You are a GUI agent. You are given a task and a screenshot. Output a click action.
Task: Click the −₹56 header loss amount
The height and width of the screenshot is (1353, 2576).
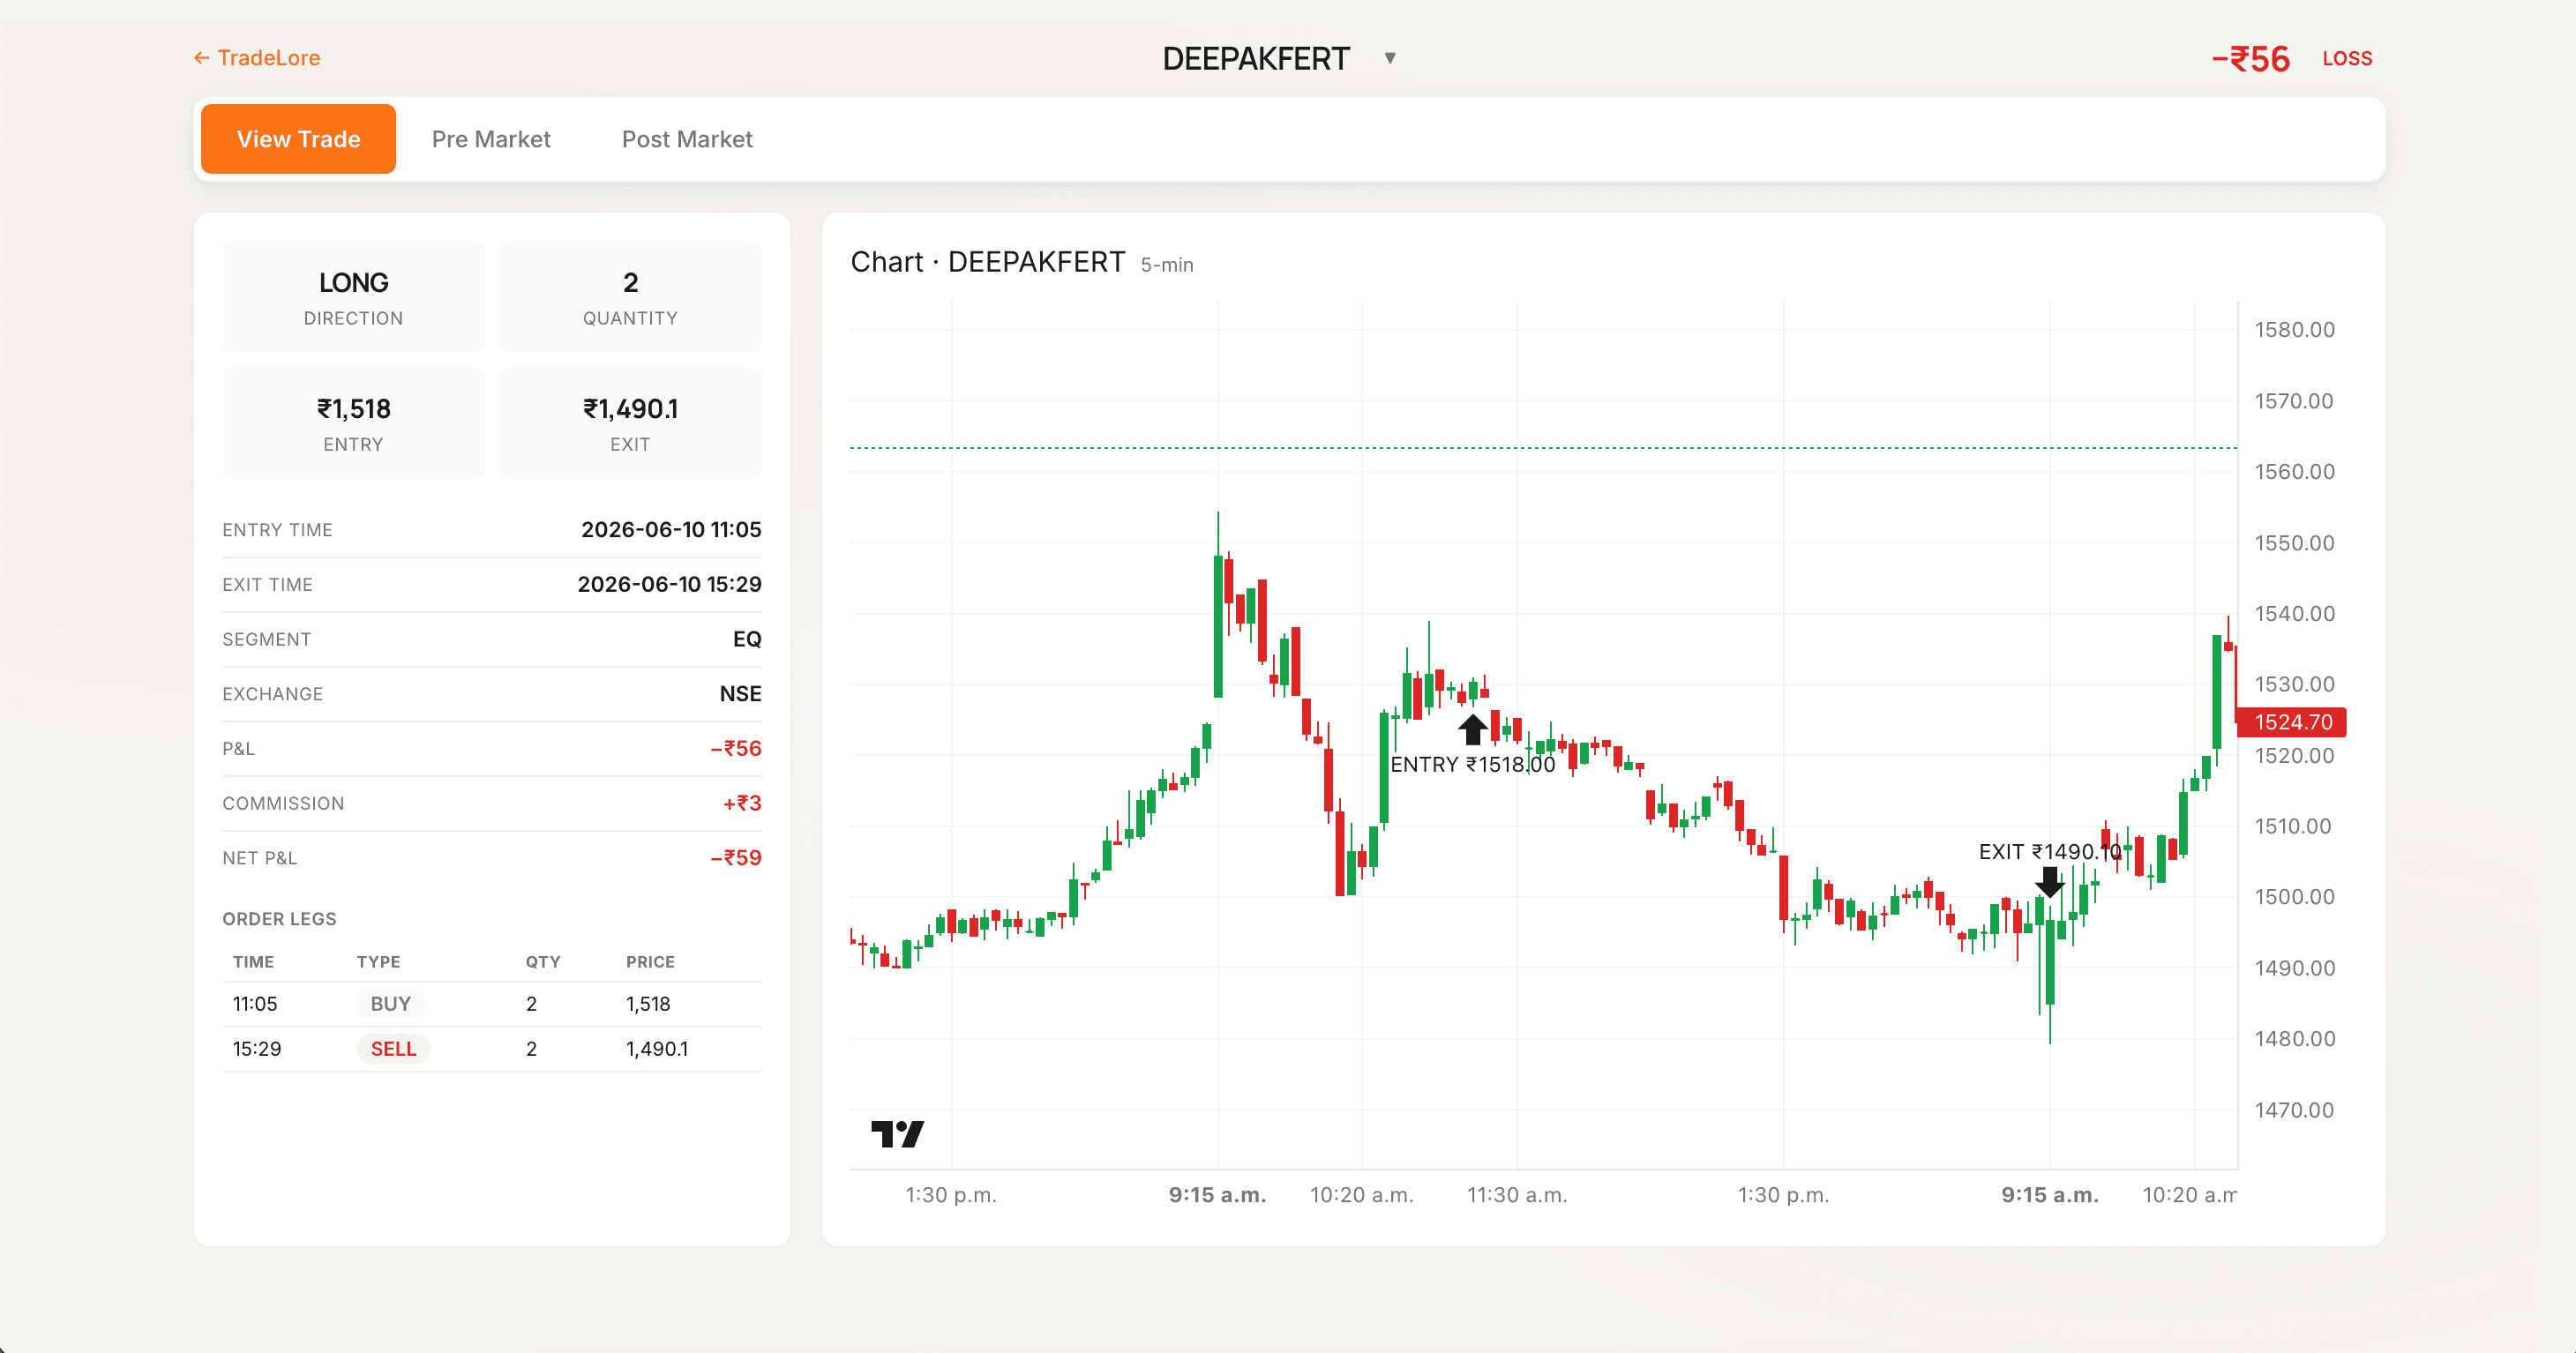(2250, 59)
